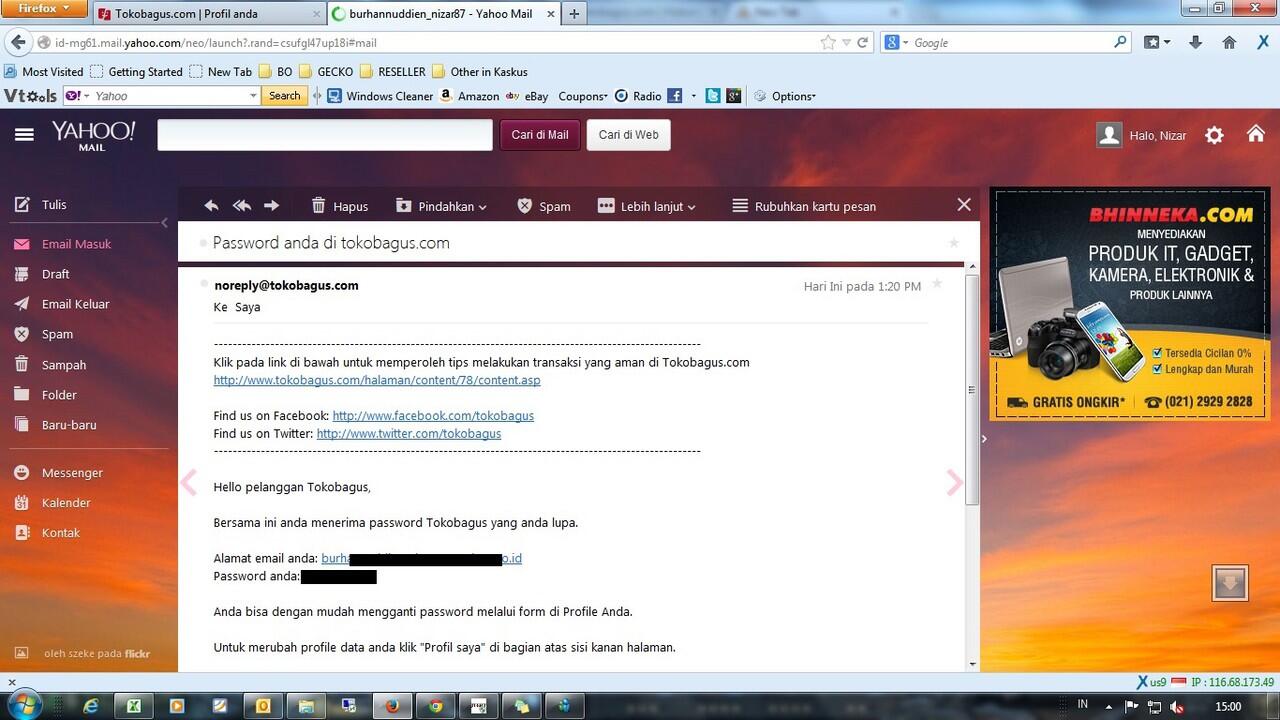The width and height of the screenshot is (1280, 720).
Task: Click Rubuhkan kartu pesan
Action: point(804,206)
